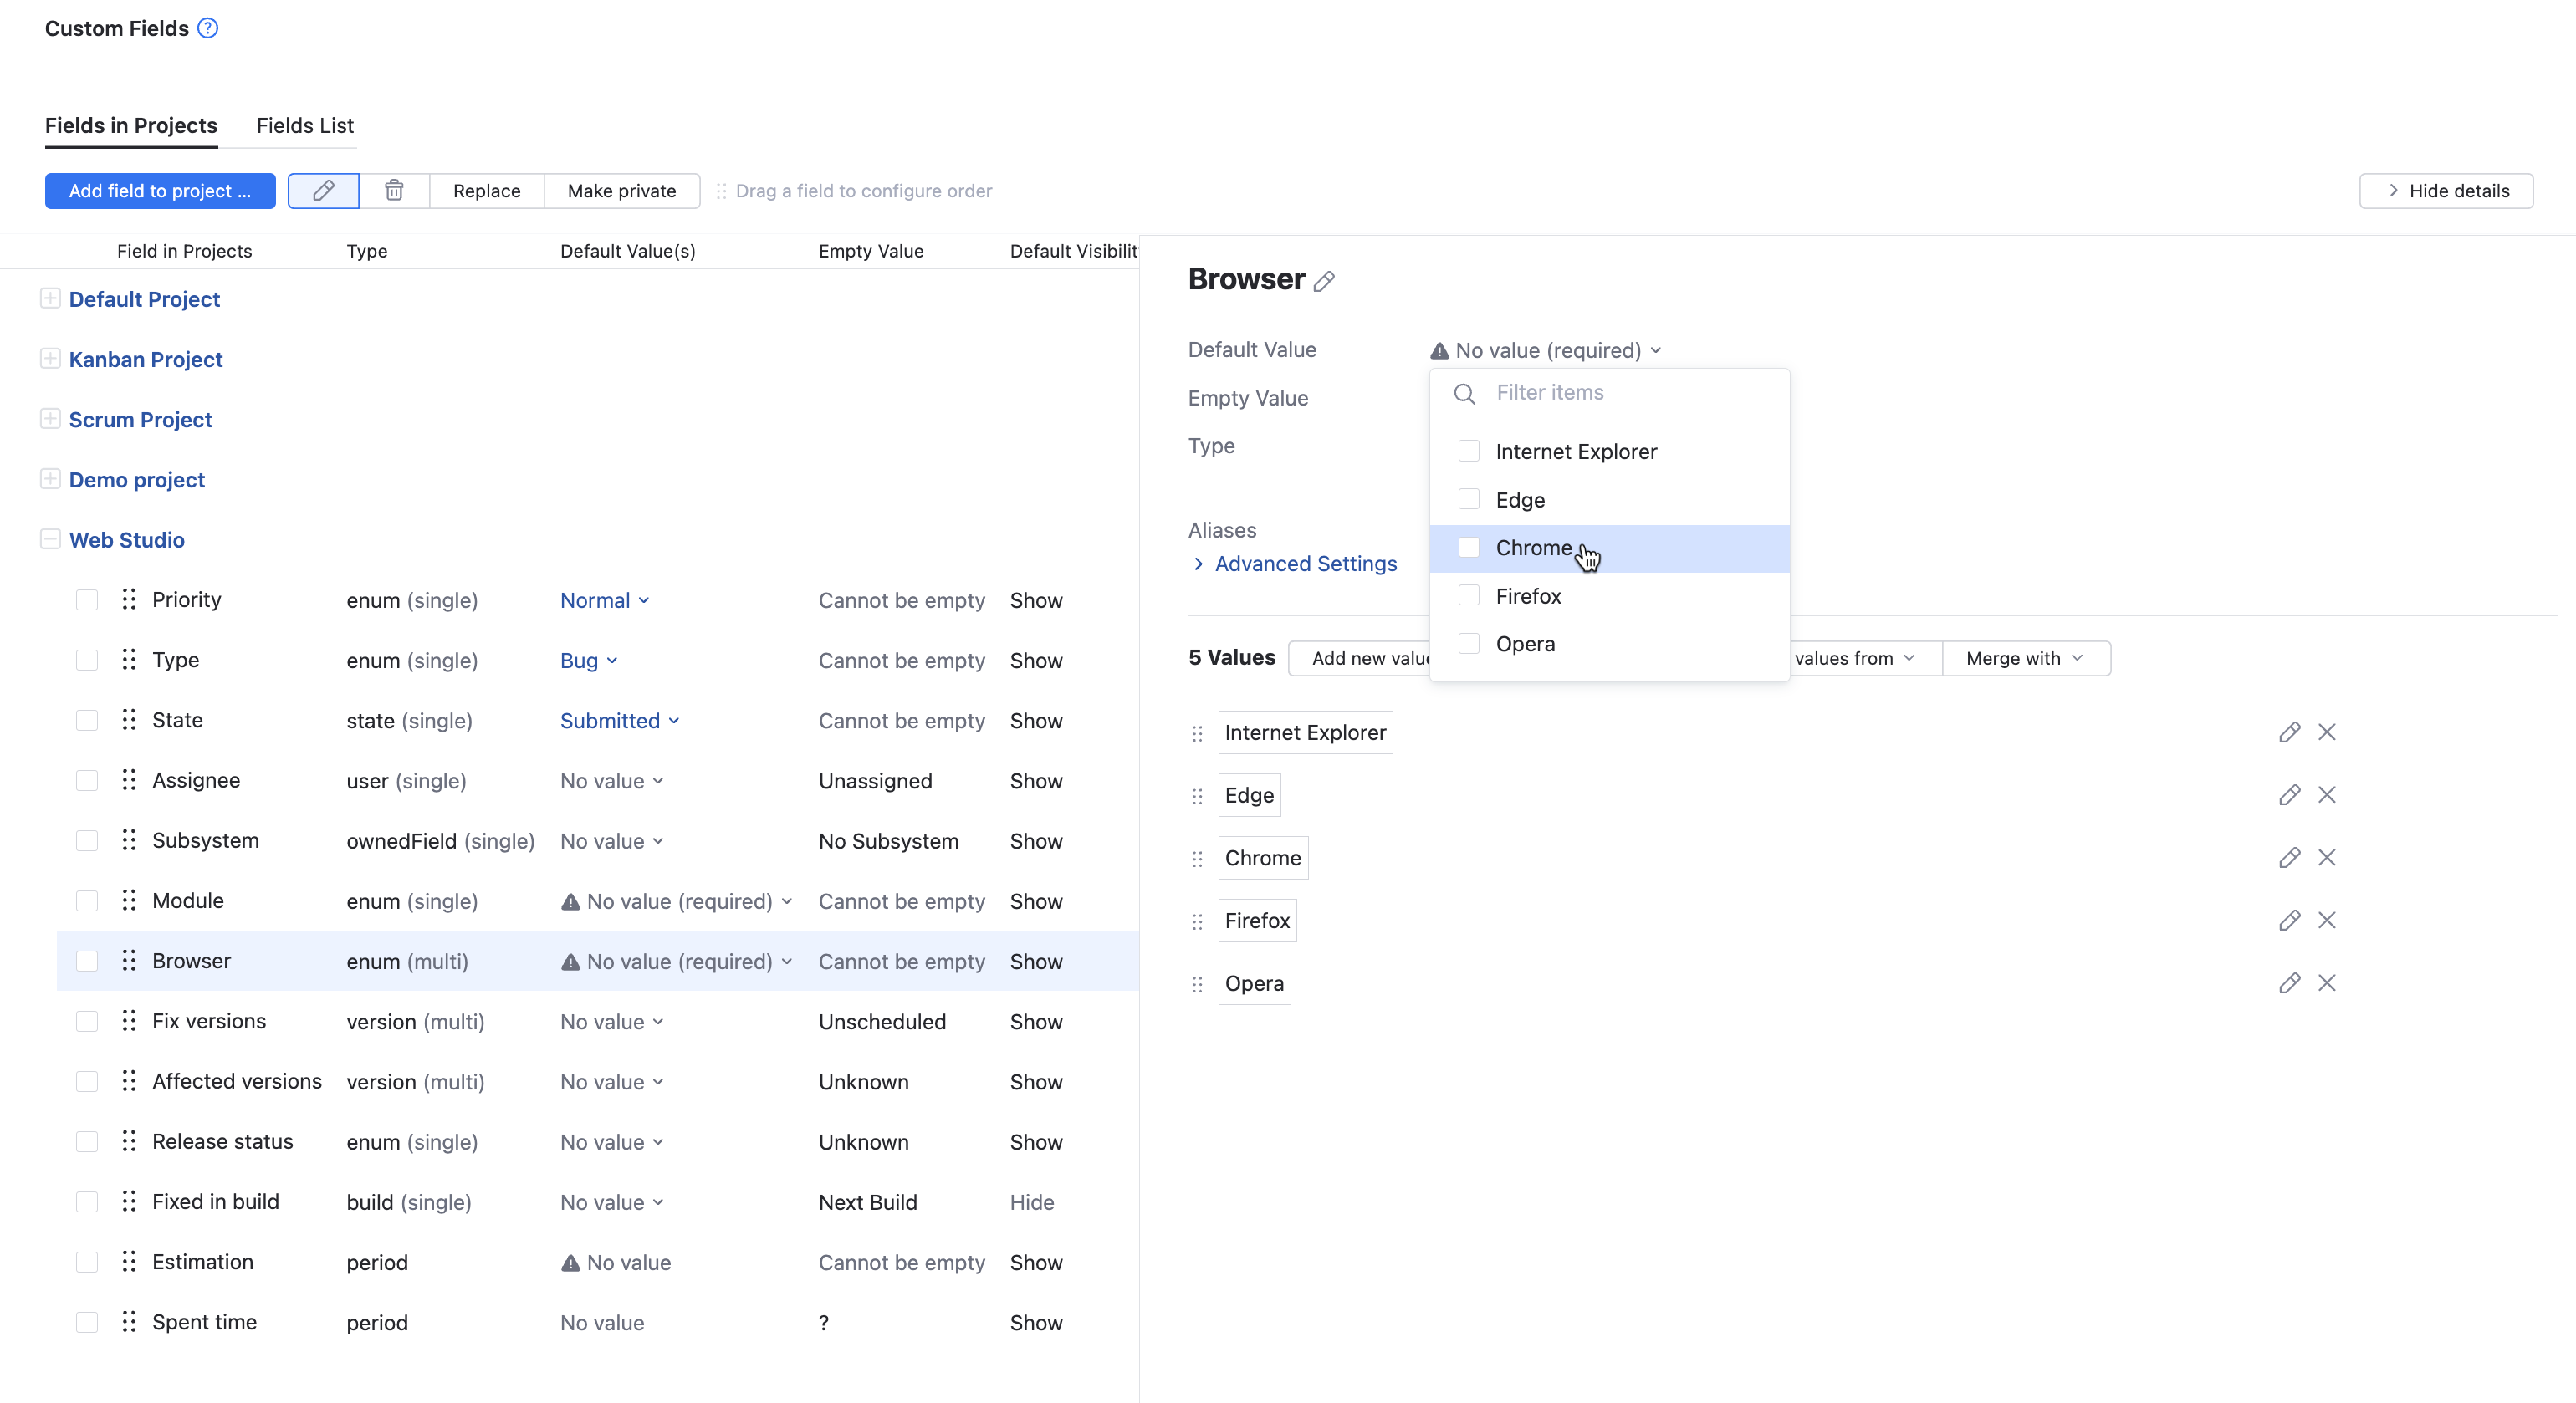Open Advanced Settings for the Browser field

click(x=1305, y=563)
